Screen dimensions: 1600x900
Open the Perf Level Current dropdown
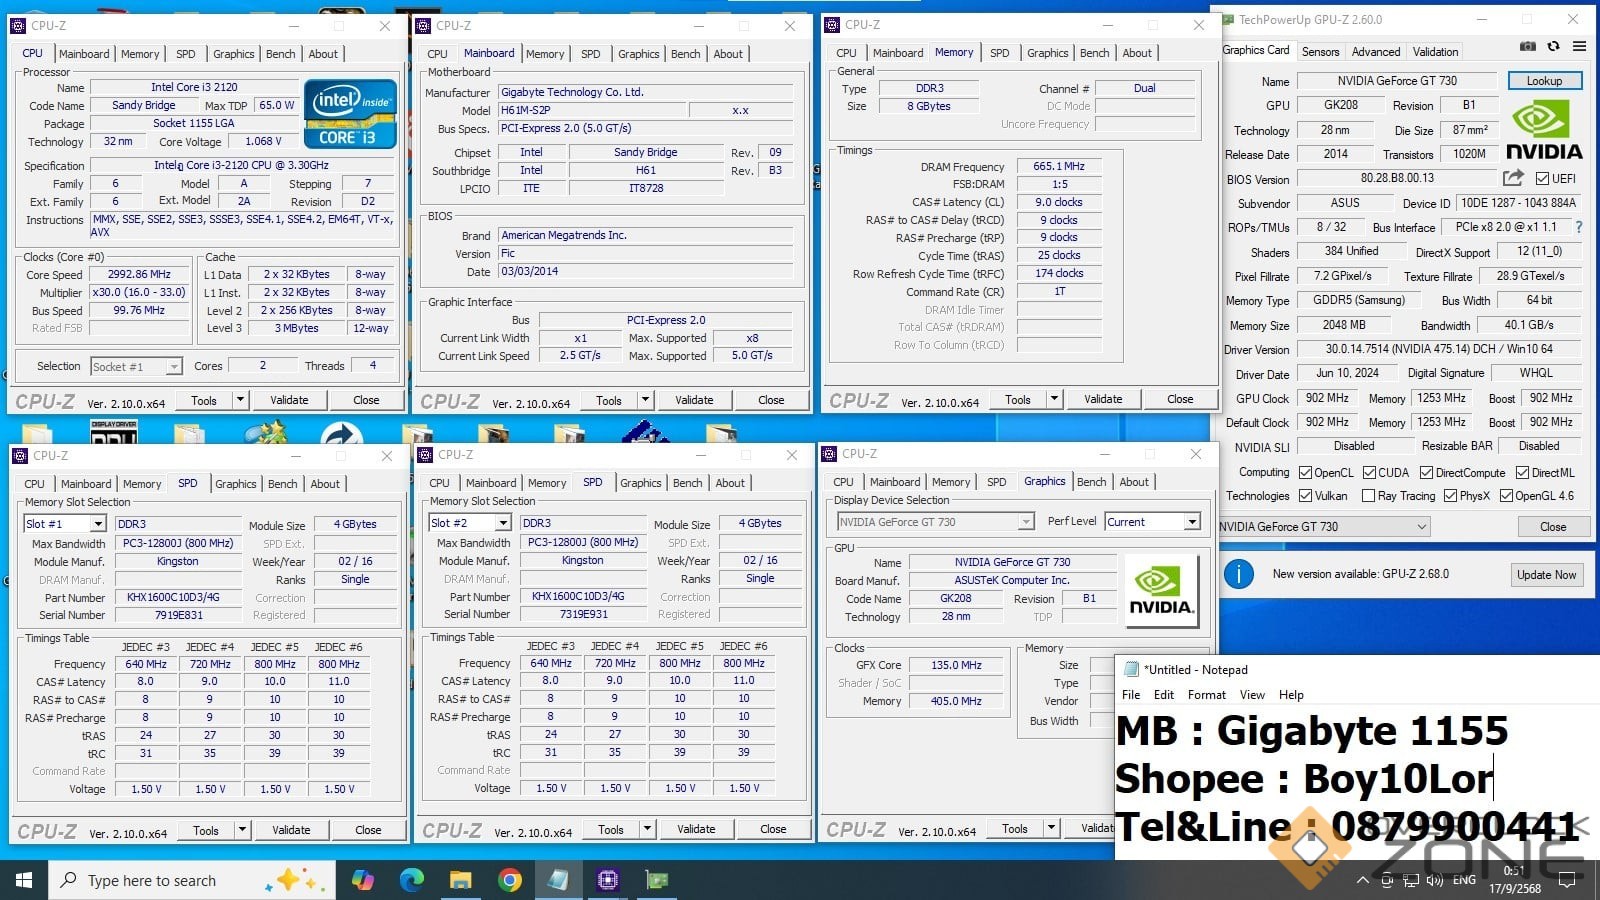tap(1192, 522)
